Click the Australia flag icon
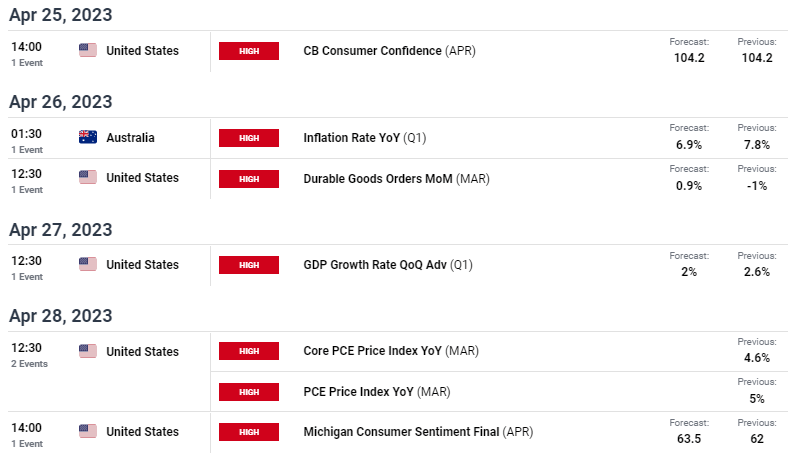The width and height of the screenshot is (788, 472). click(88, 137)
